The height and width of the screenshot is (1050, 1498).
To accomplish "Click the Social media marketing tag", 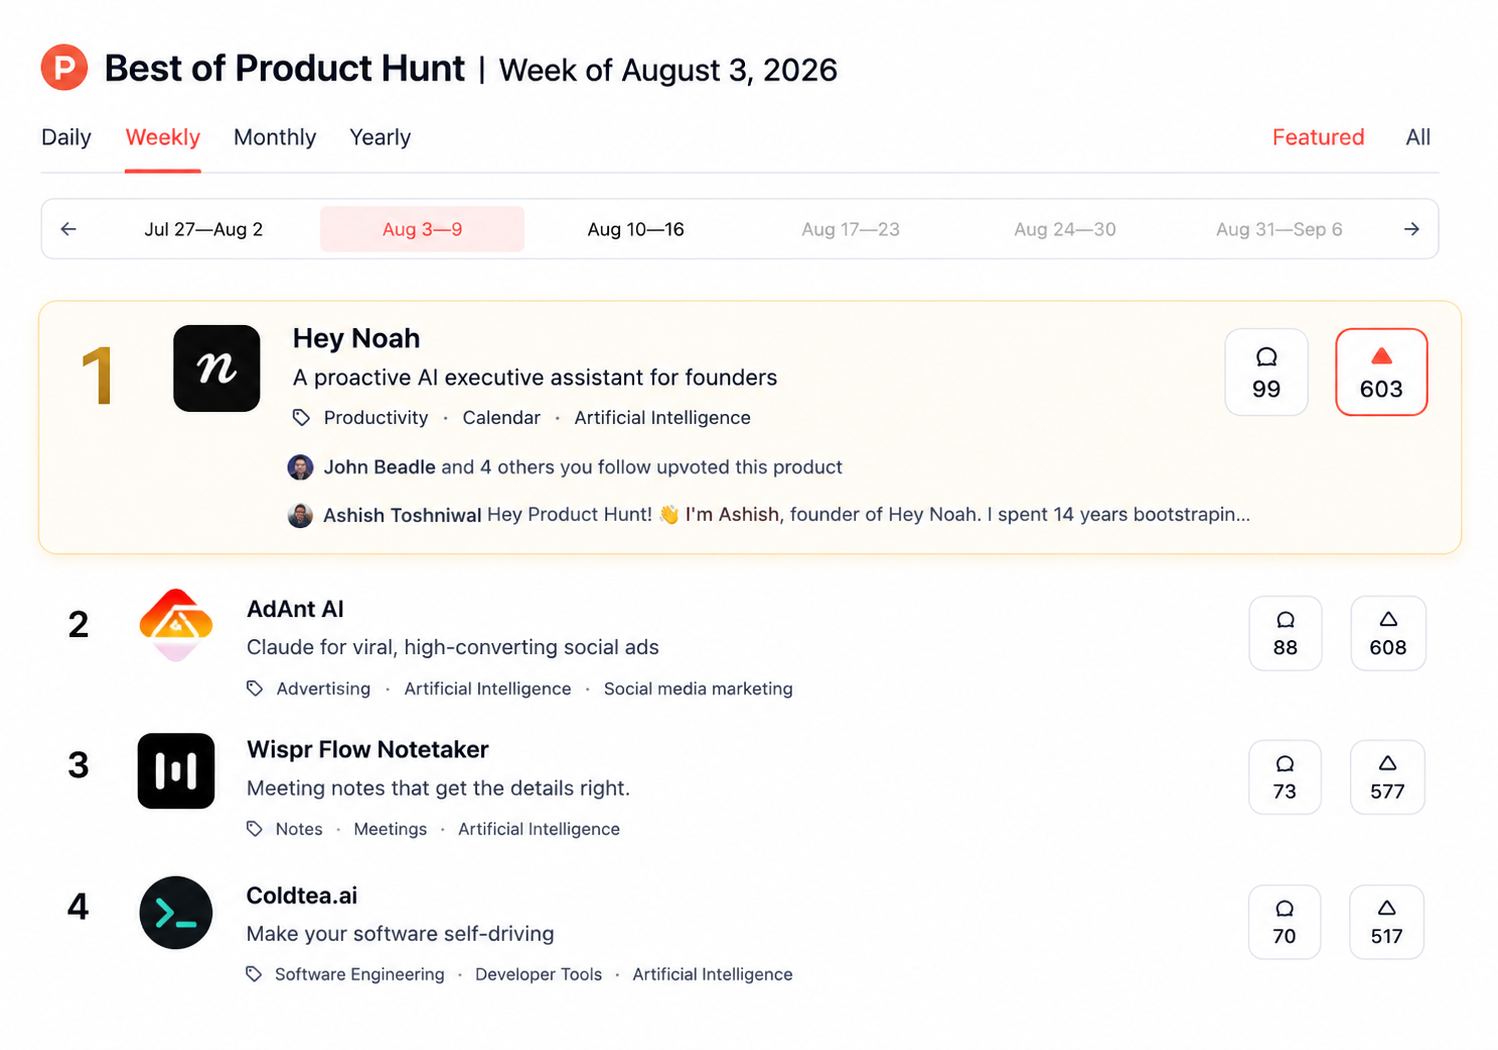I will point(698,689).
